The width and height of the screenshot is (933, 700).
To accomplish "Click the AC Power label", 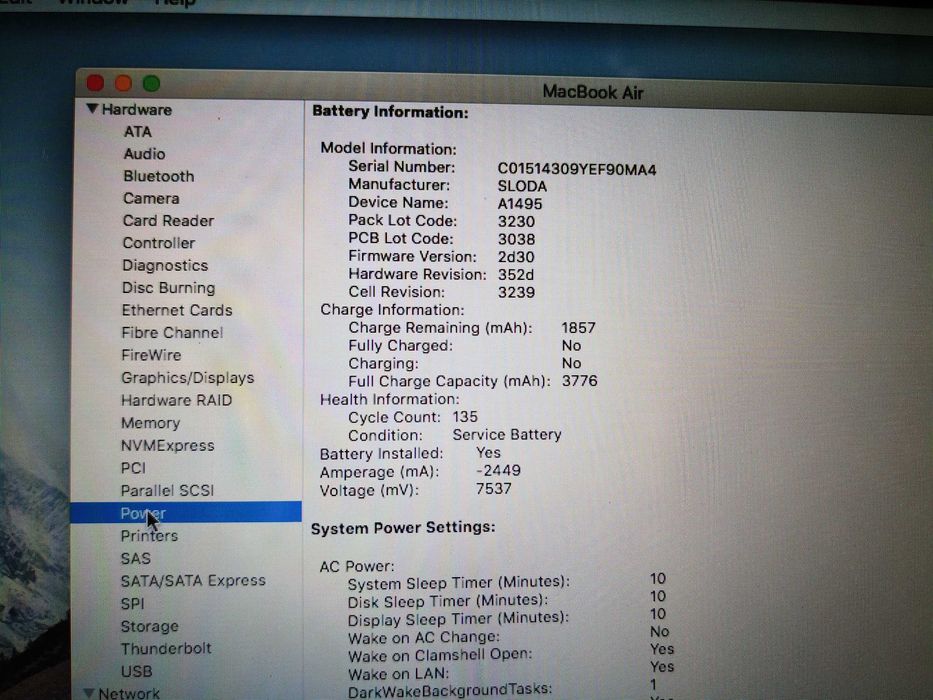I will pyautogui.click(x=357, y=566).
